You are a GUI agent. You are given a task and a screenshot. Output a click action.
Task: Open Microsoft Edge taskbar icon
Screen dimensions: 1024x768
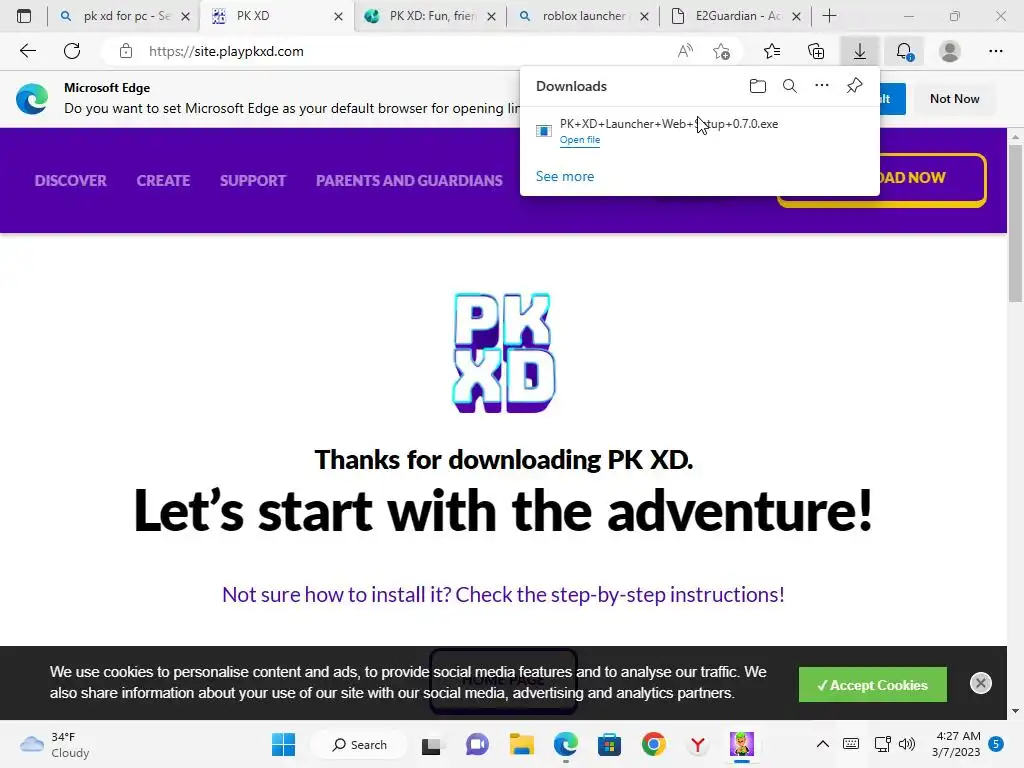click(x=566, y=744)
